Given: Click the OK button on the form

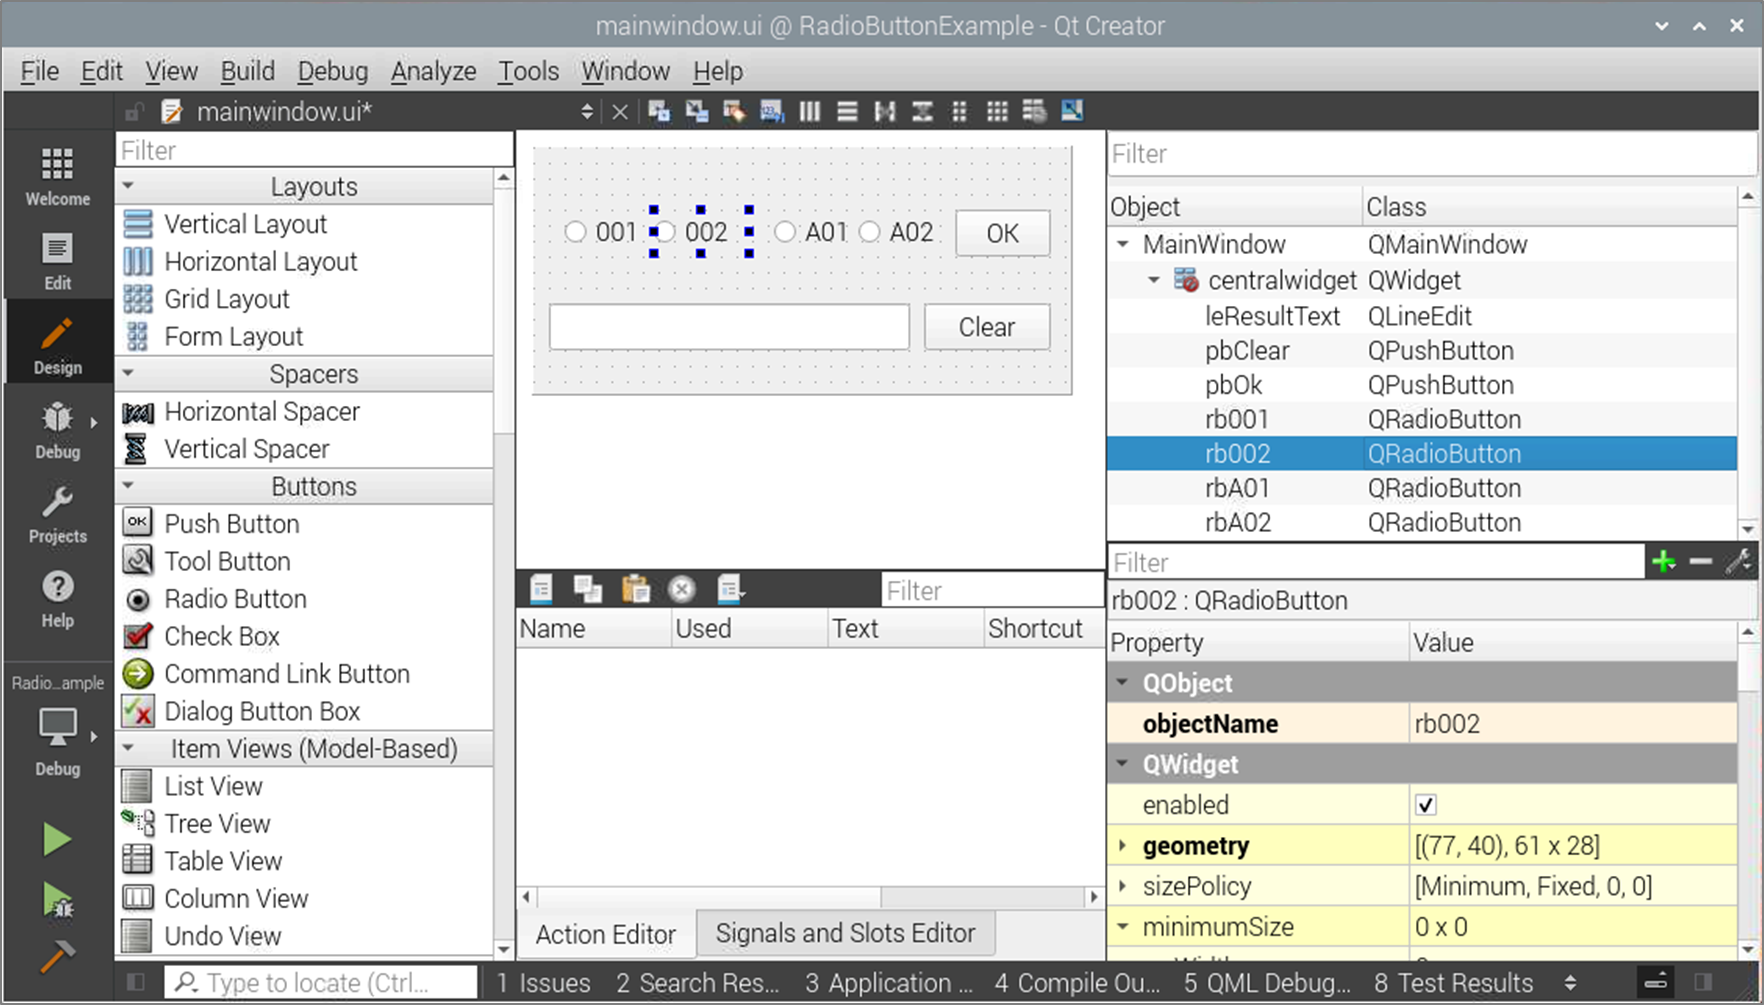Looking at the screenshot, I should 1003,233.
